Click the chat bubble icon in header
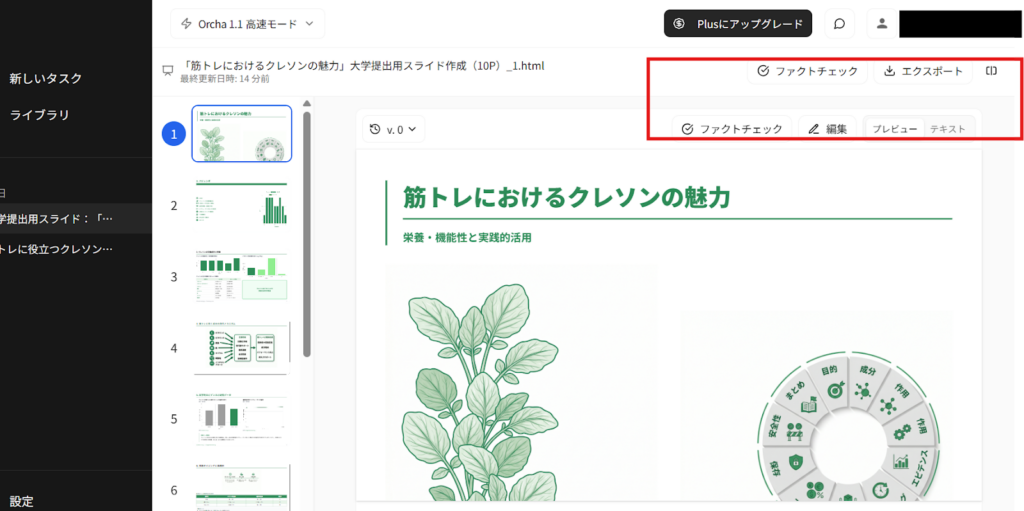1024x511 pixels. [840, 23]
